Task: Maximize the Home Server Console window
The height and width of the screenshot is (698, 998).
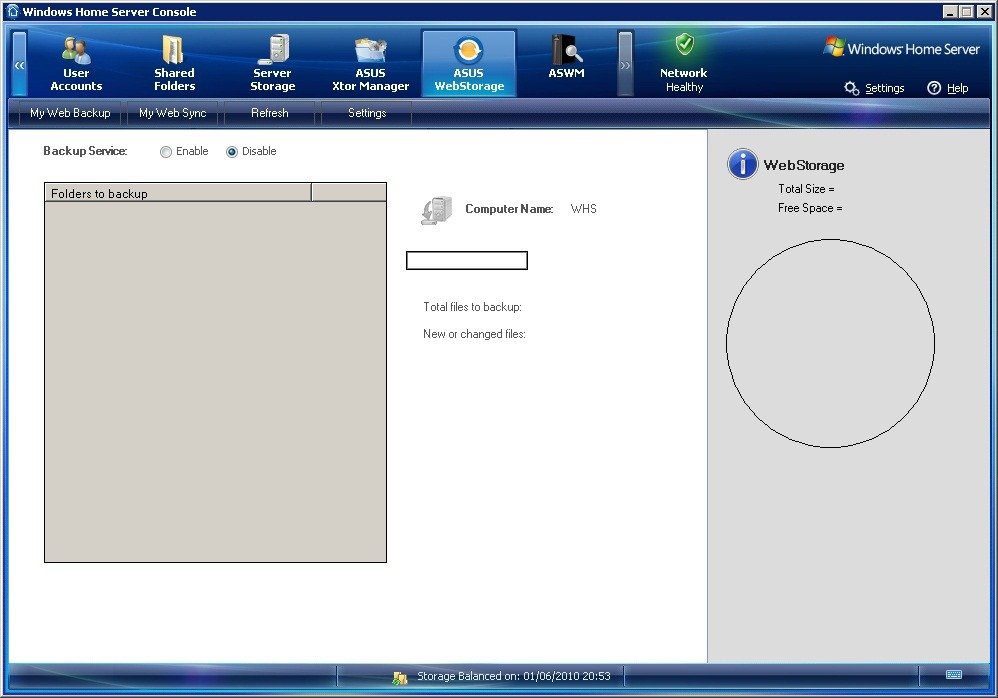Action: (x=966, y=11)
